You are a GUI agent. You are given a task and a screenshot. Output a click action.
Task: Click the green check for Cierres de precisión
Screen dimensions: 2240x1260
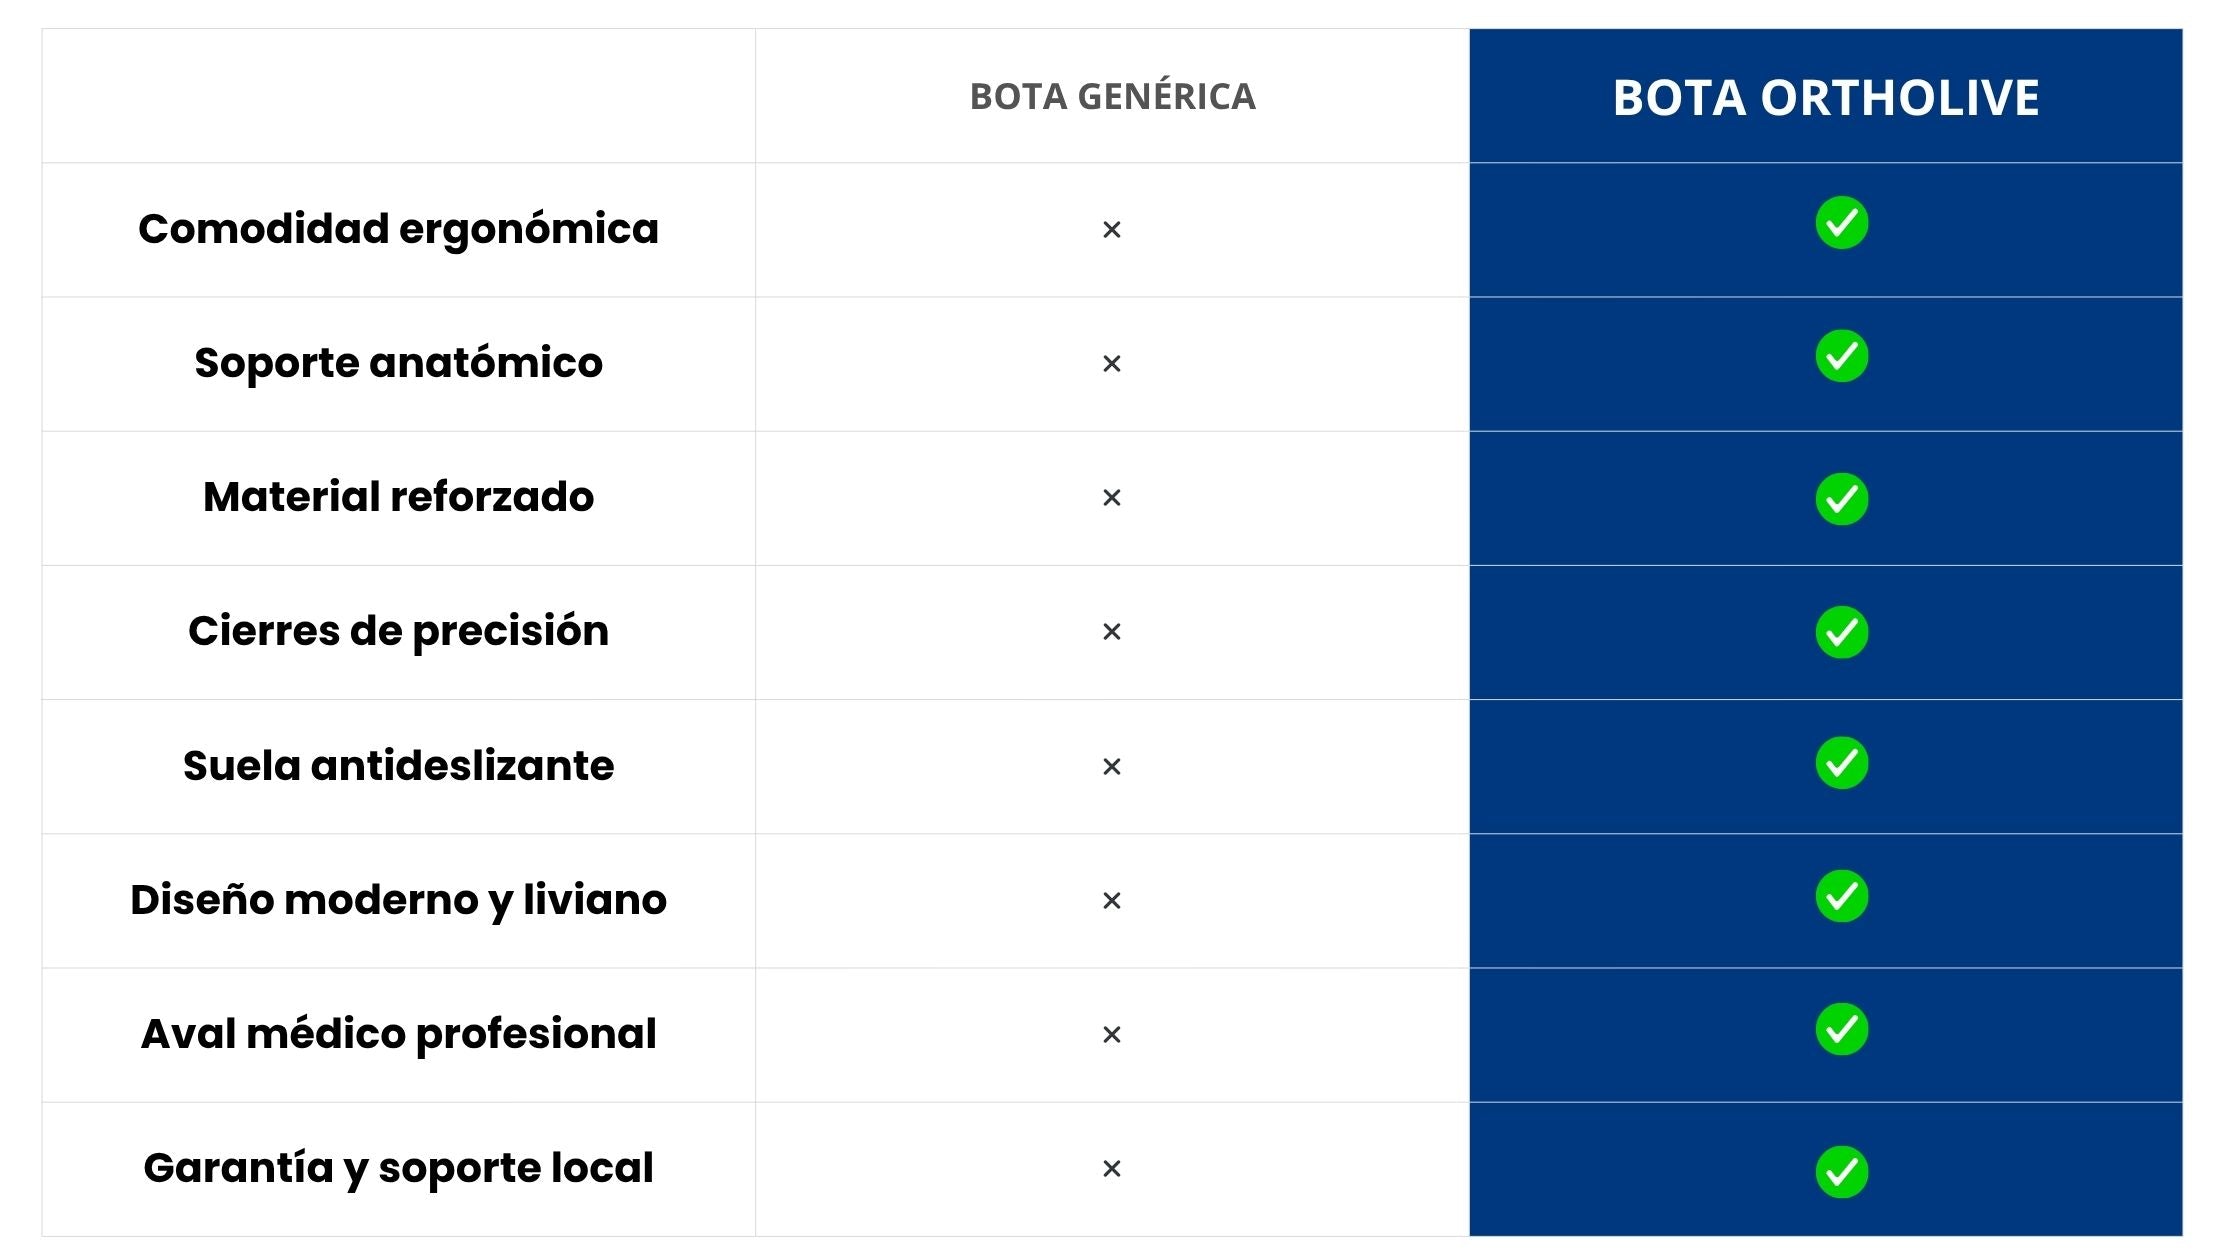tap(1841, 632)
